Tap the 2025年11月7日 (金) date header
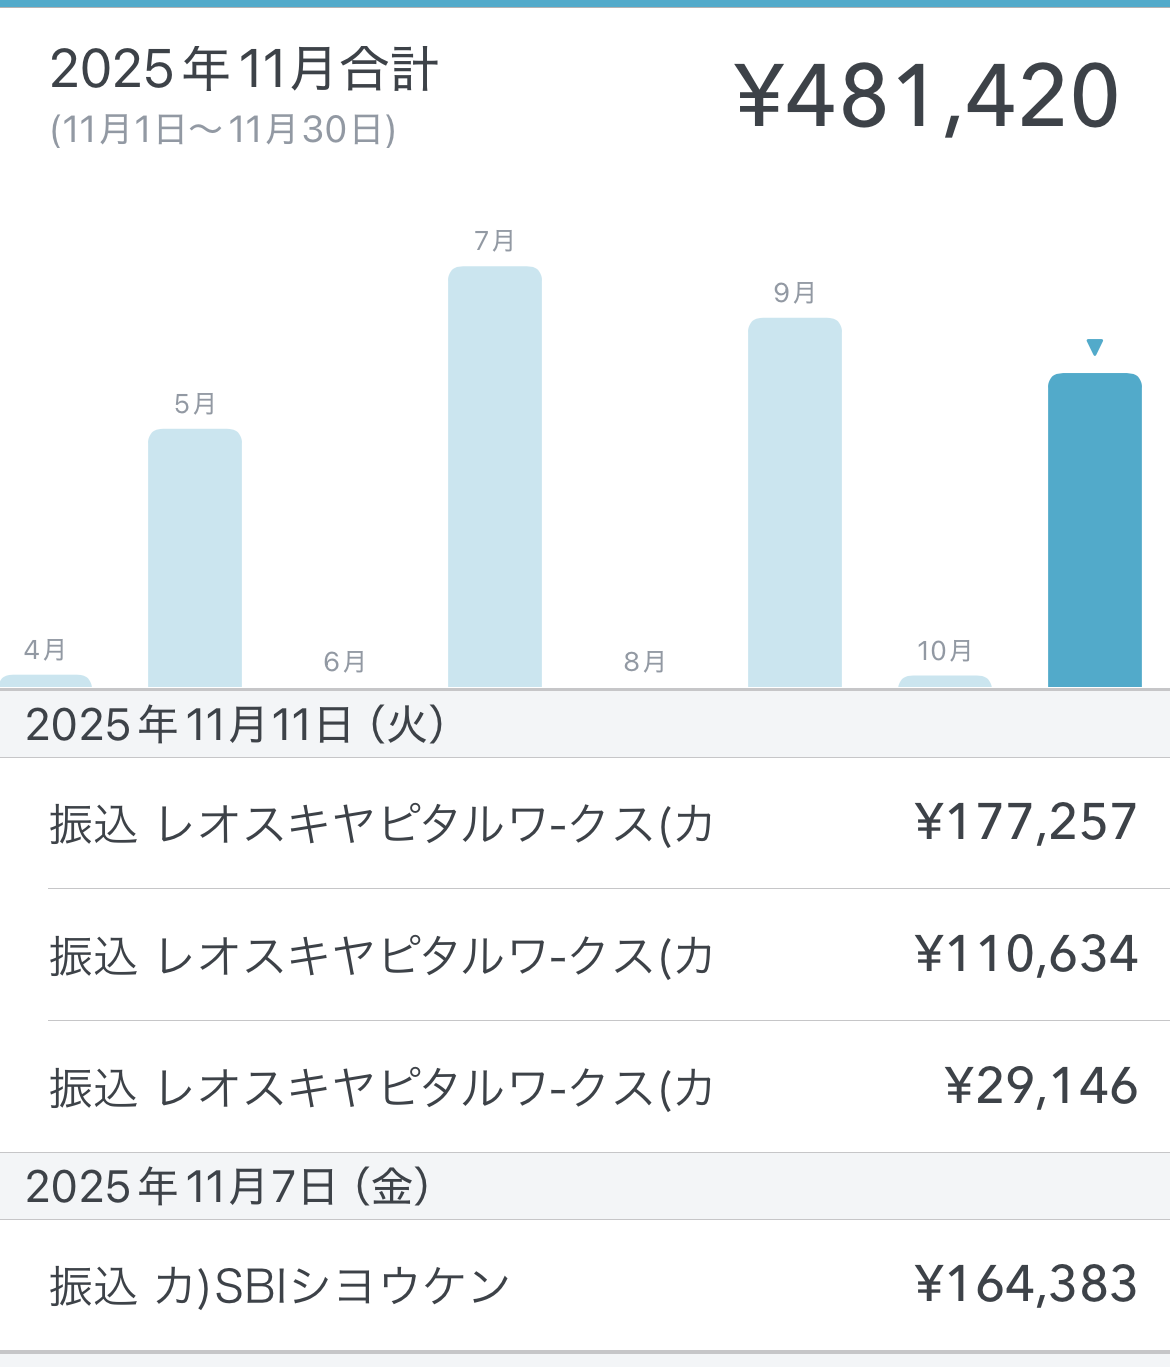 [x=228, y=1187]
